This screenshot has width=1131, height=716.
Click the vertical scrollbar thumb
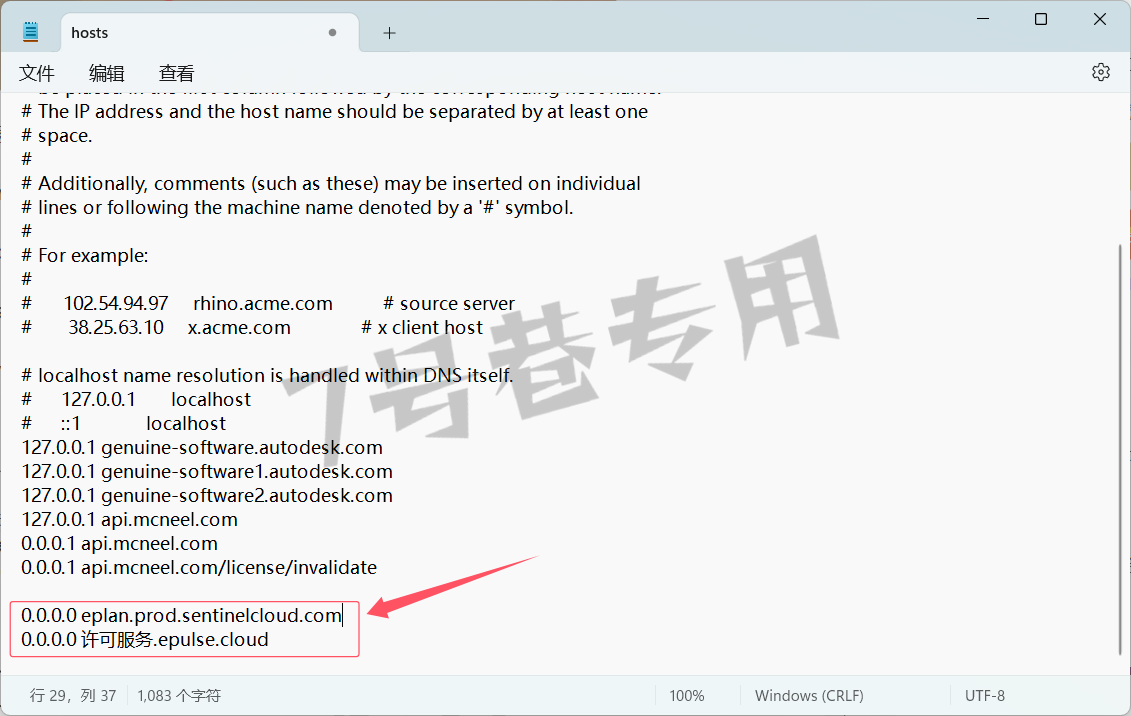pyautogui.click(x=1120, y=449)
